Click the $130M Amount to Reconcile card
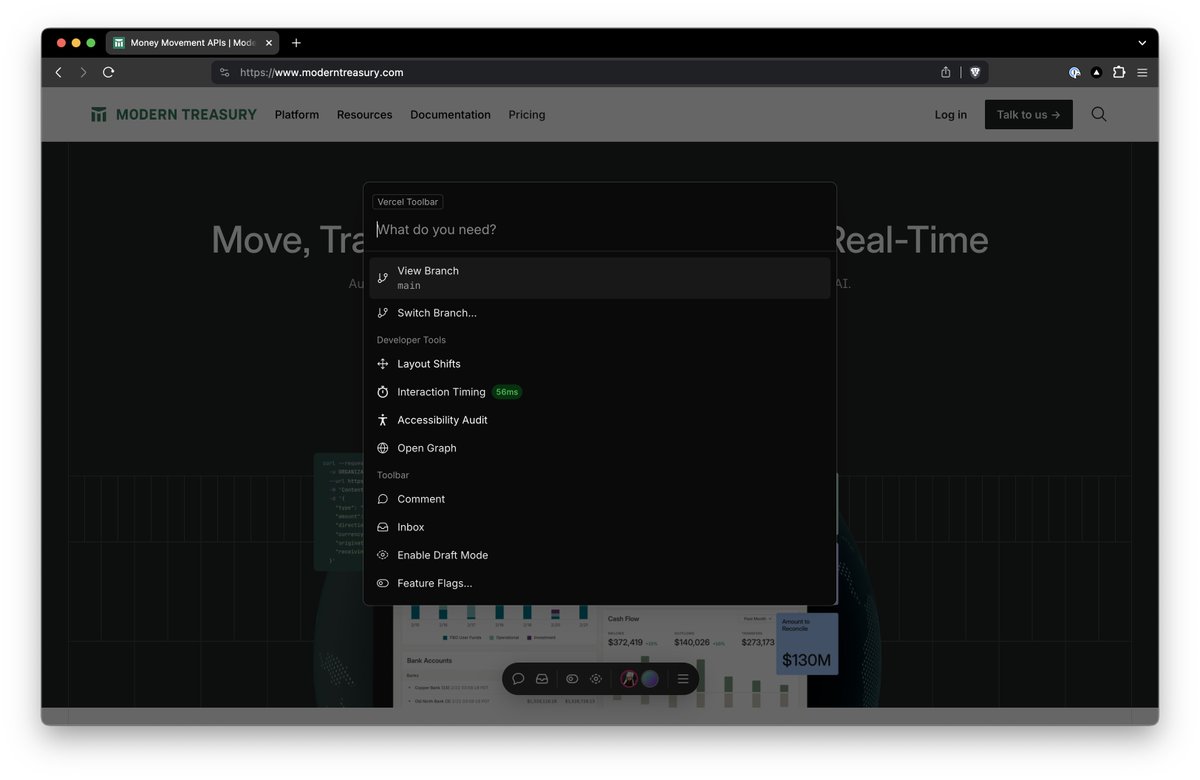Screen dimensions: 1200x780 [x=807, y=643]
